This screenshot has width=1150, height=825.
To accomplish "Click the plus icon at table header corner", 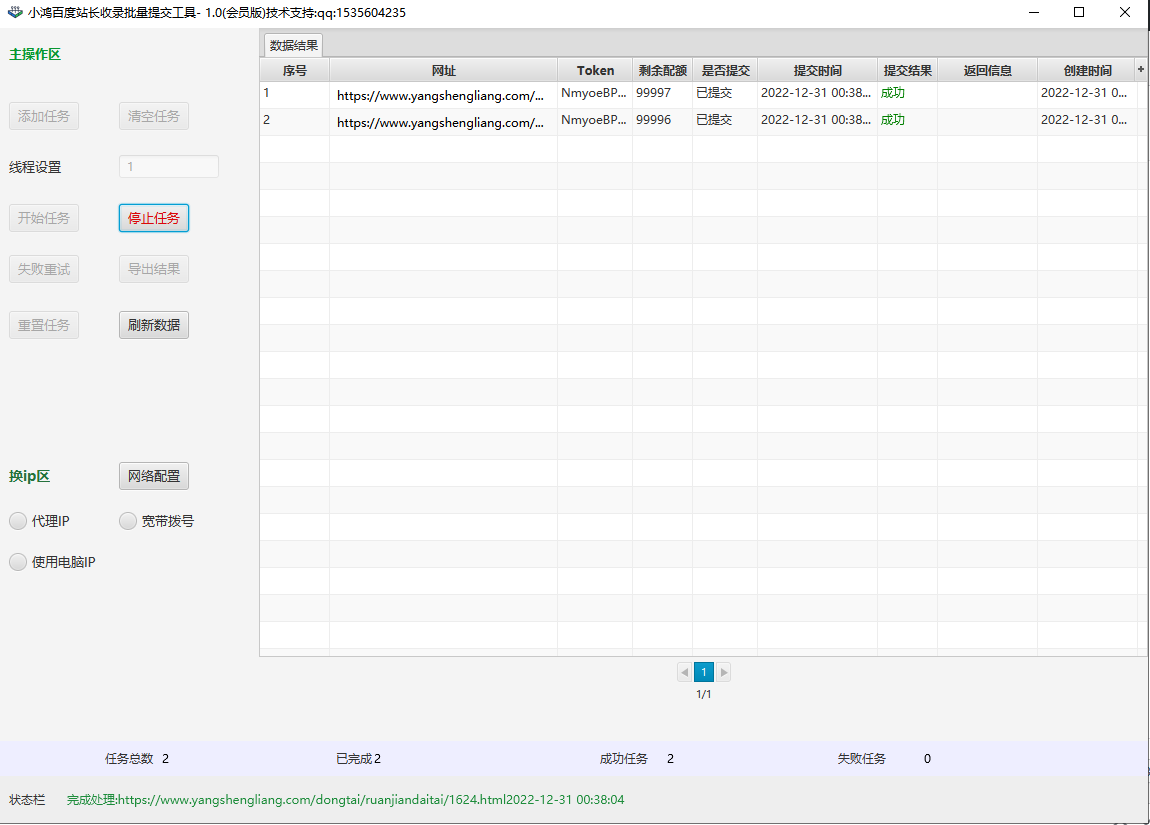I will (x=1141, y=69).
